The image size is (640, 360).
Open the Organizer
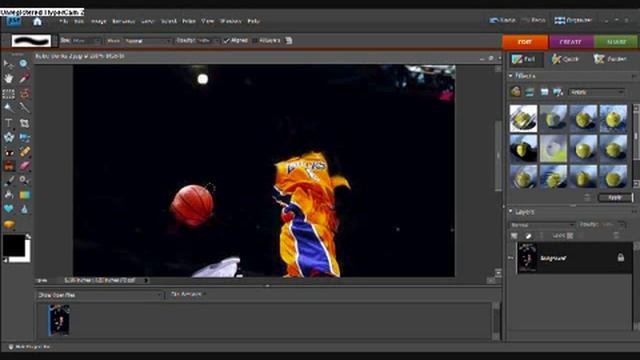573,20
